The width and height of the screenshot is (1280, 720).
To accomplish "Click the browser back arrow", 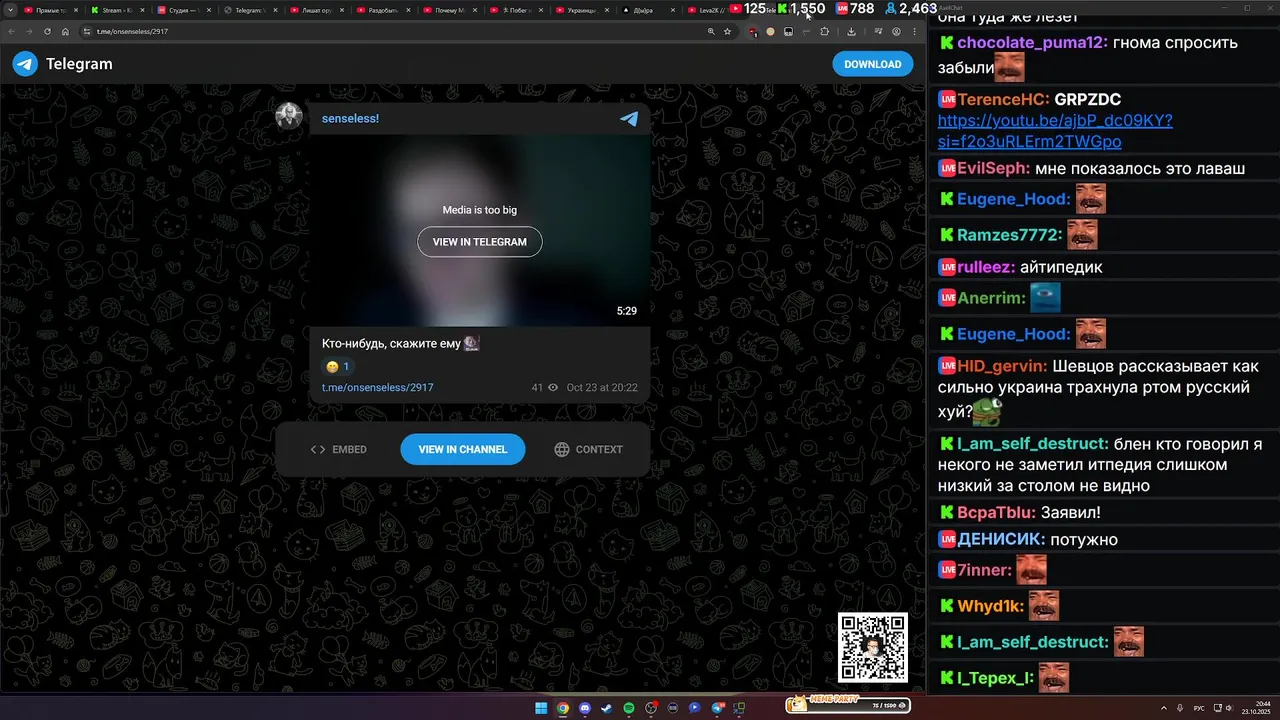I will click(x=12, y=31).
